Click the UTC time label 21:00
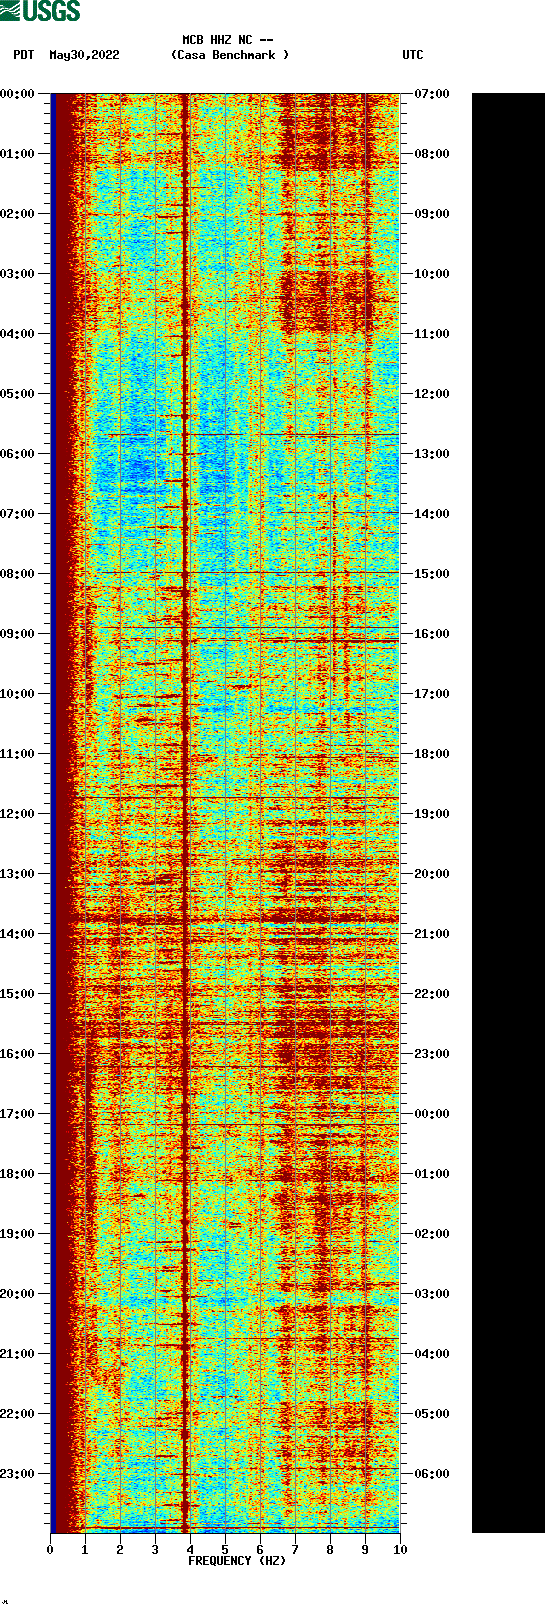The width and height of the screenshot is (552, 1613). [x=432, y=934]
